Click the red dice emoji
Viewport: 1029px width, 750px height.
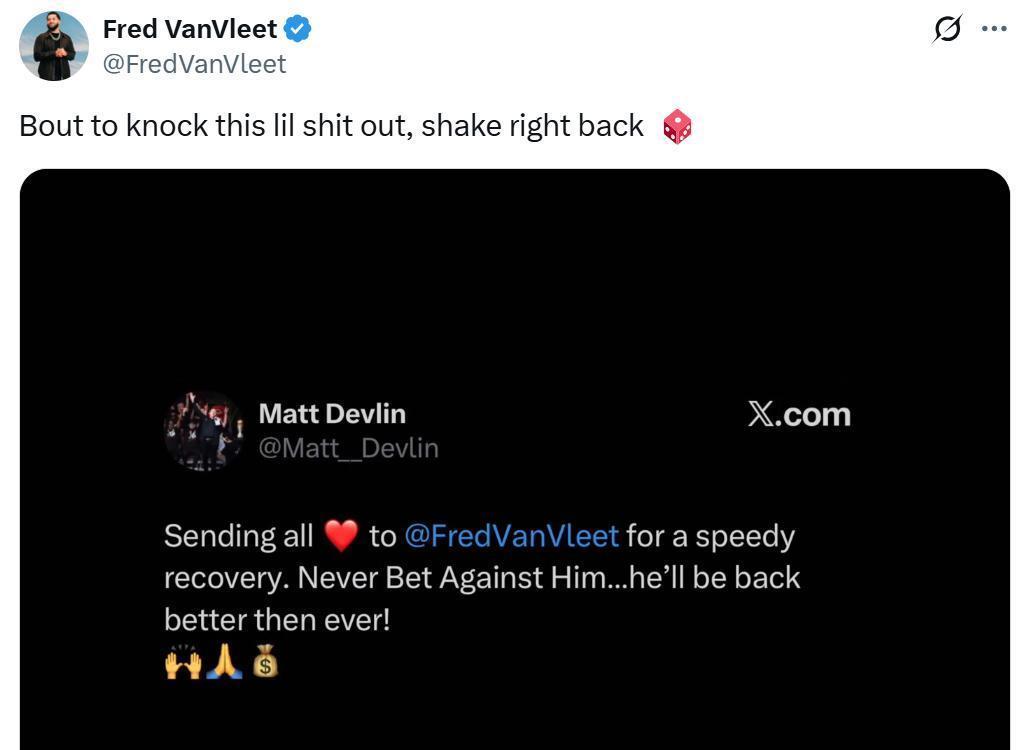click(x=677, y=126)
